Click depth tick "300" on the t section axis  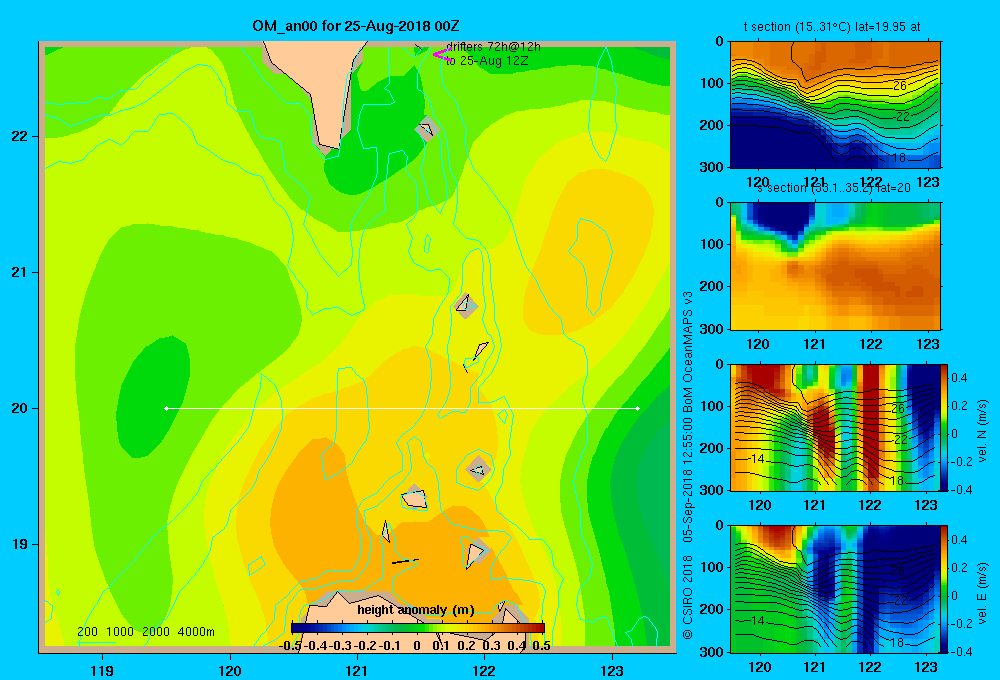pos(712,167)
